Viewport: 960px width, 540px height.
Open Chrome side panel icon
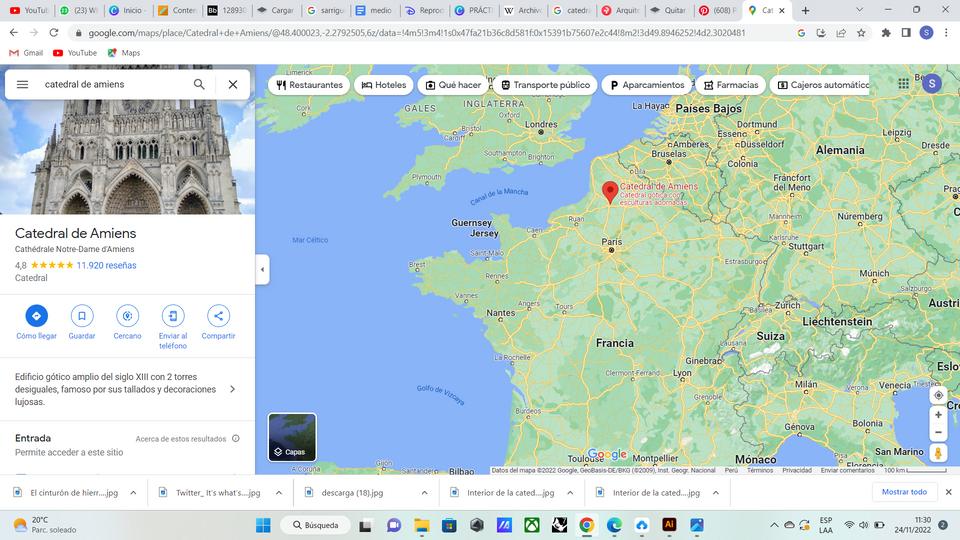906,33
